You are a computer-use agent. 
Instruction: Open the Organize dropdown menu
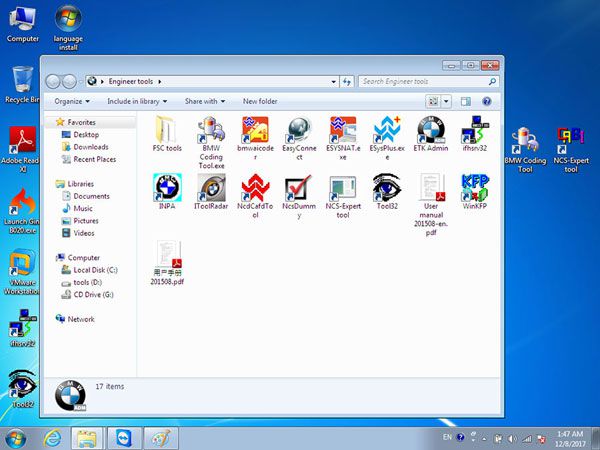point(72,101)
